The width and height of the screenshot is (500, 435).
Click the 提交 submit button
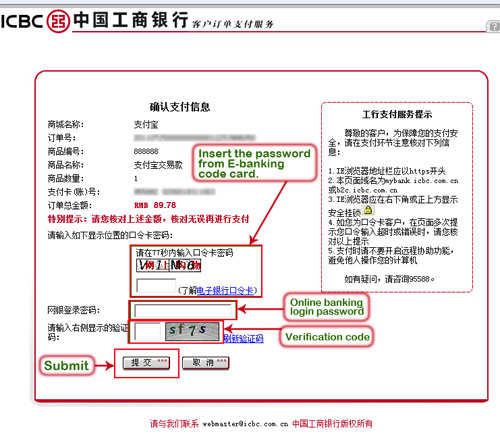click(x=146, y=363)
